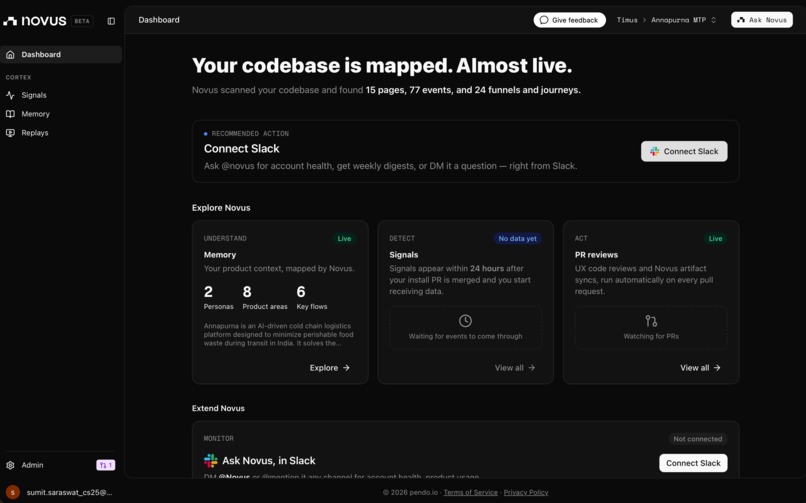
Task: Click the 2 Personas stat
Action: click(218, 297)
